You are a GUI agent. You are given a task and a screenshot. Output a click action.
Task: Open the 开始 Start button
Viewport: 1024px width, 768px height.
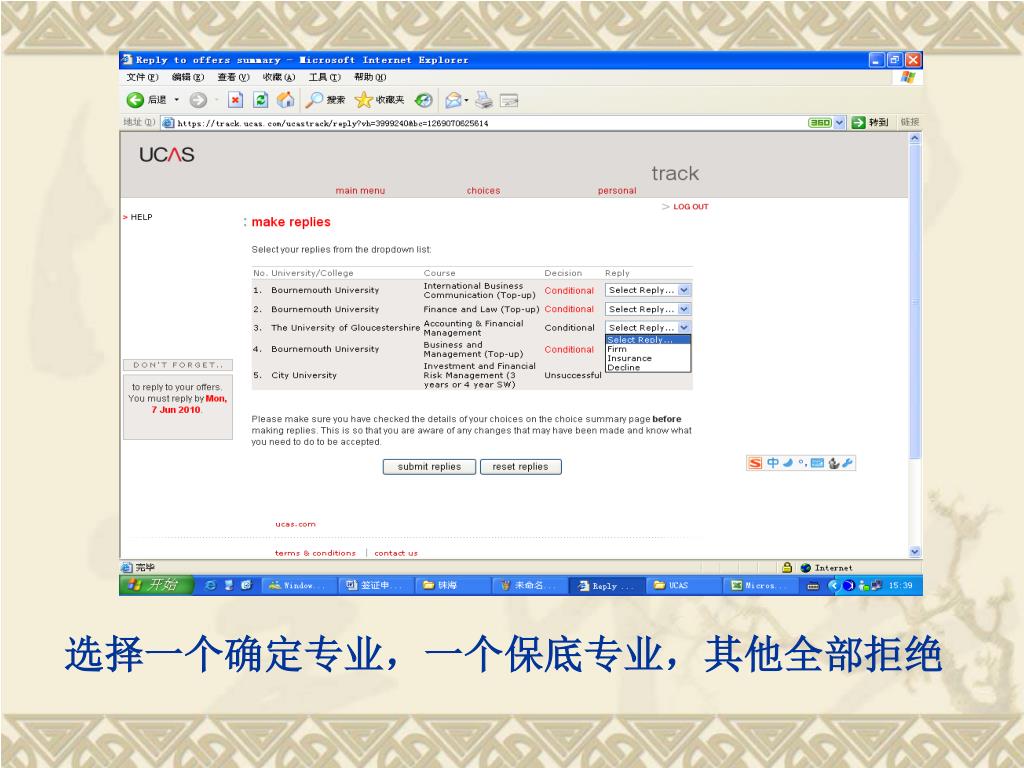156,585
